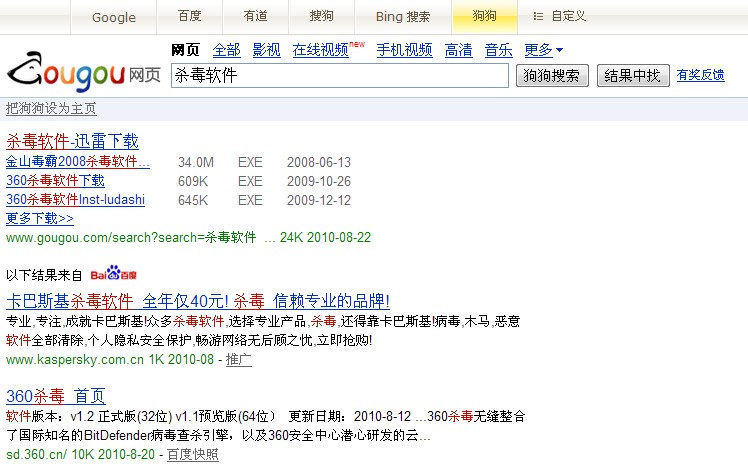Click the sd.360.cn/ URL text

coord(37,454)
